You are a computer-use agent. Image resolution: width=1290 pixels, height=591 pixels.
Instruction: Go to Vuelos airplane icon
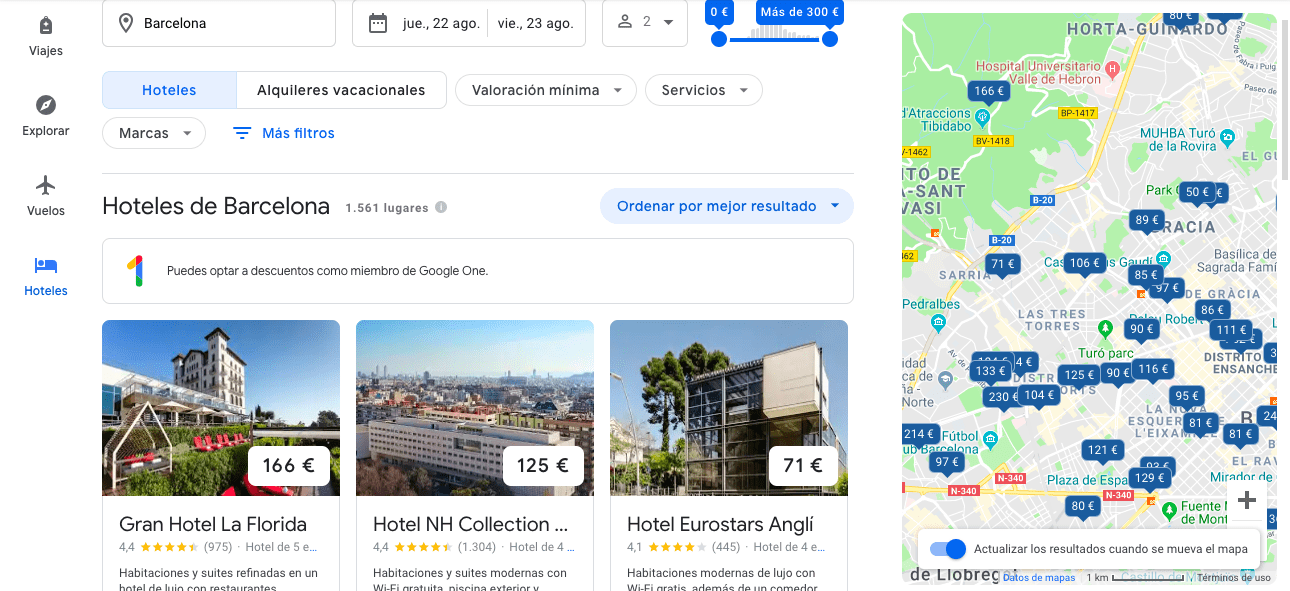pos(46,185)
